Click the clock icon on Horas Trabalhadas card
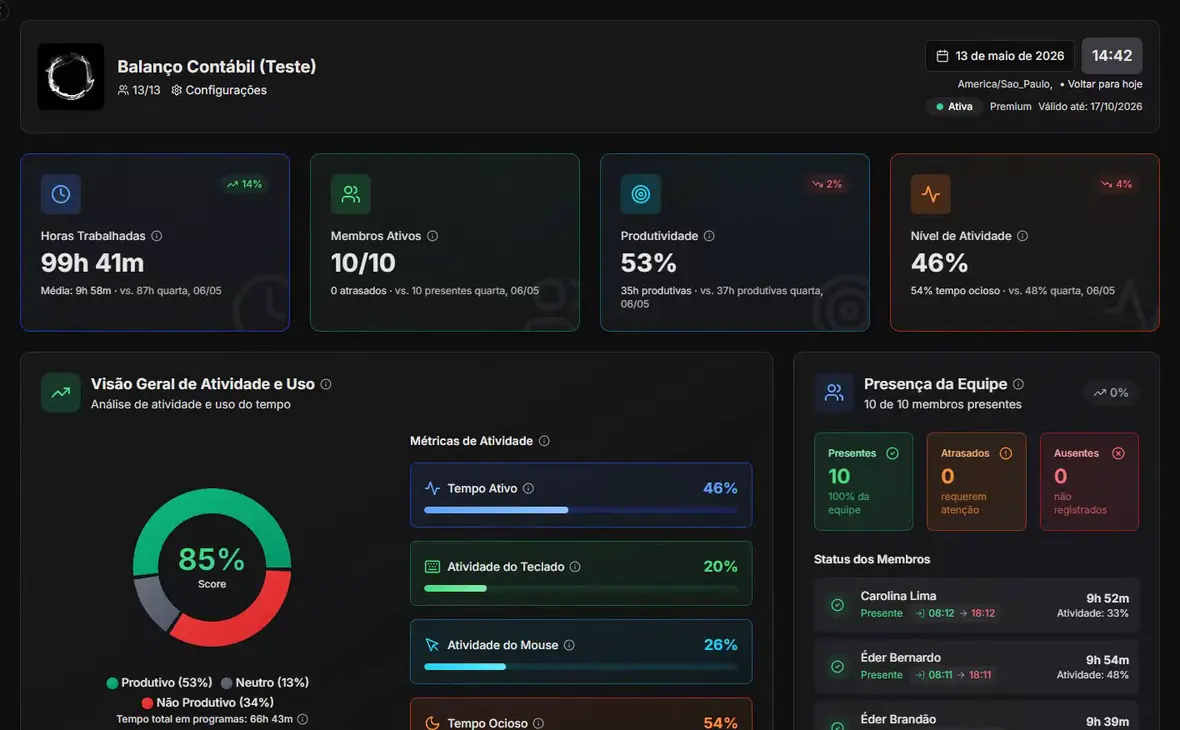1180x730 pixels. [61, 194]
